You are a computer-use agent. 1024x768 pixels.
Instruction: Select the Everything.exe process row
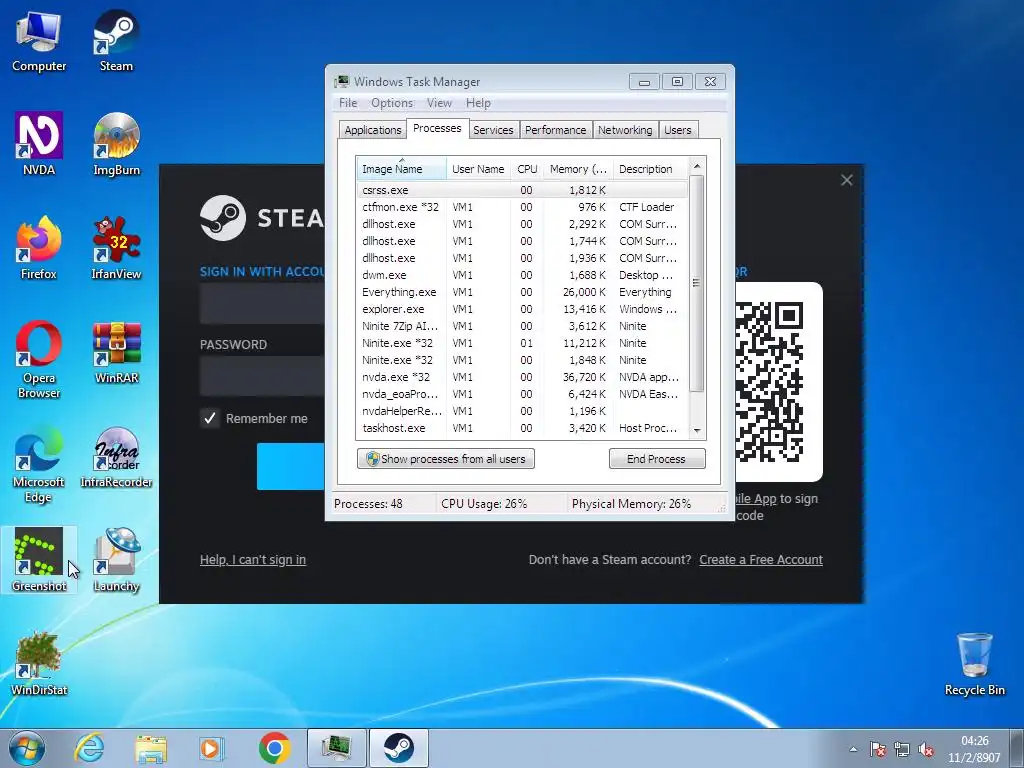[x=522, y=292]
